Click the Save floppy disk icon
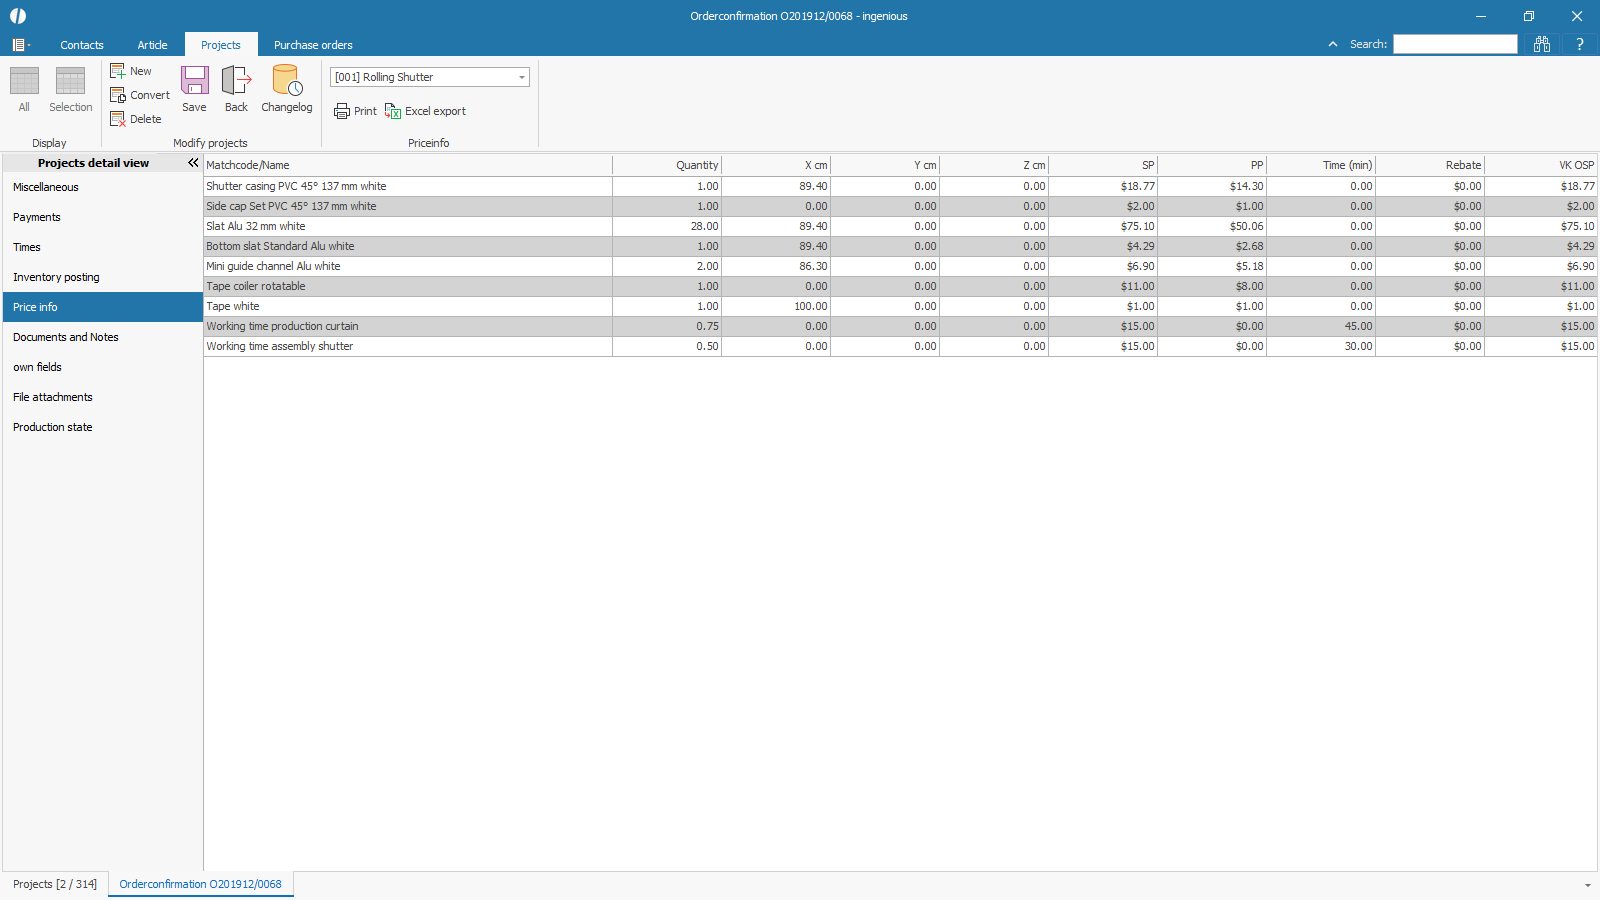 point(194,81)
